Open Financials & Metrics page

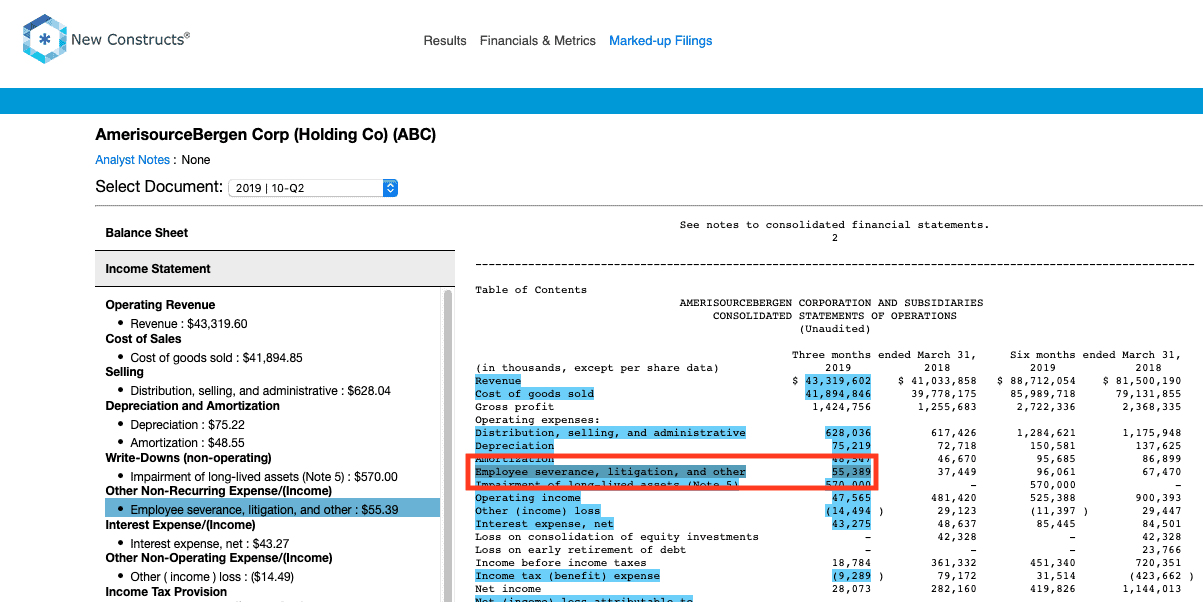coord(538,41)
